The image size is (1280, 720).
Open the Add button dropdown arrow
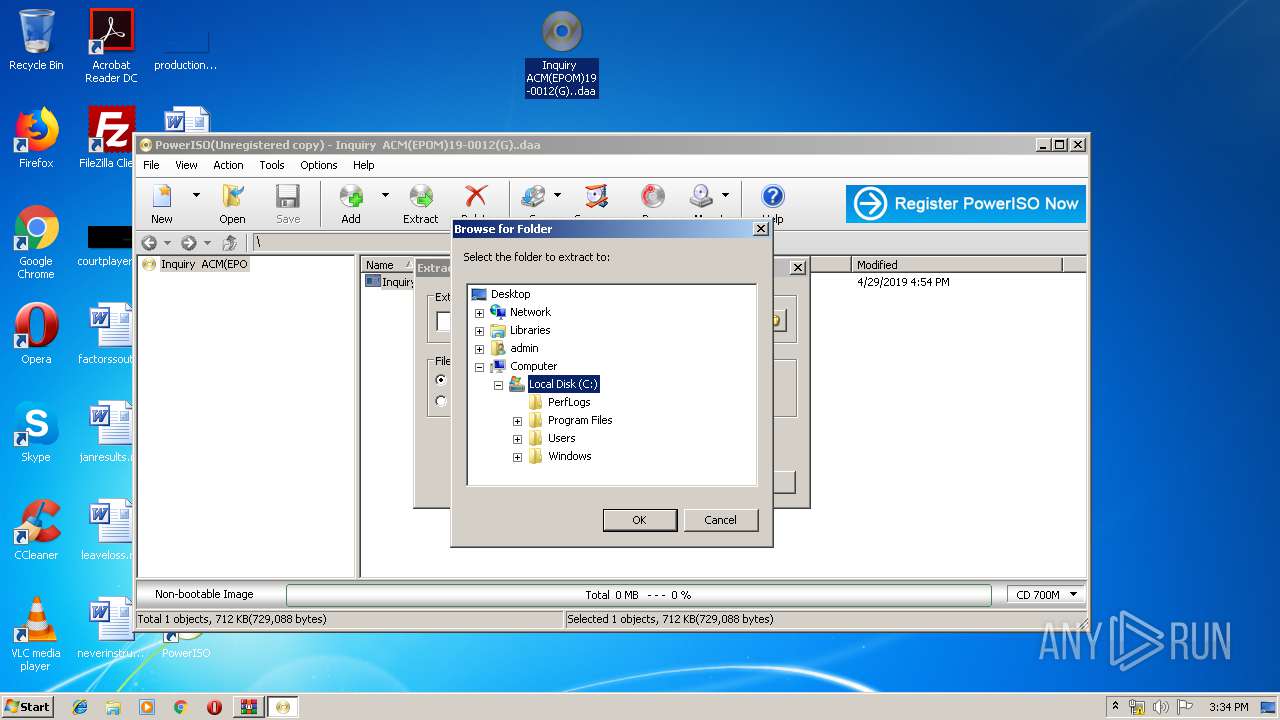[385, 195]
